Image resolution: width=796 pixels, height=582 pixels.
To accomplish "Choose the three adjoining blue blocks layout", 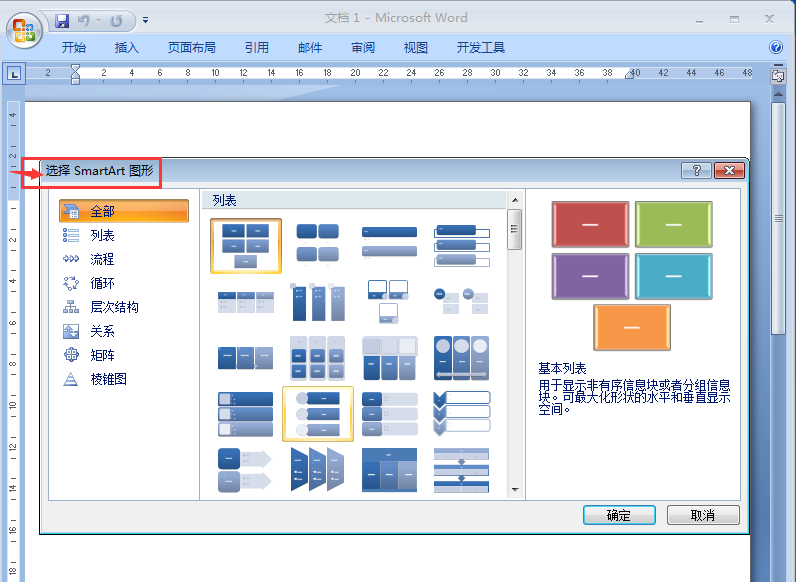I will pyautogui.click(x=246, y=358).
